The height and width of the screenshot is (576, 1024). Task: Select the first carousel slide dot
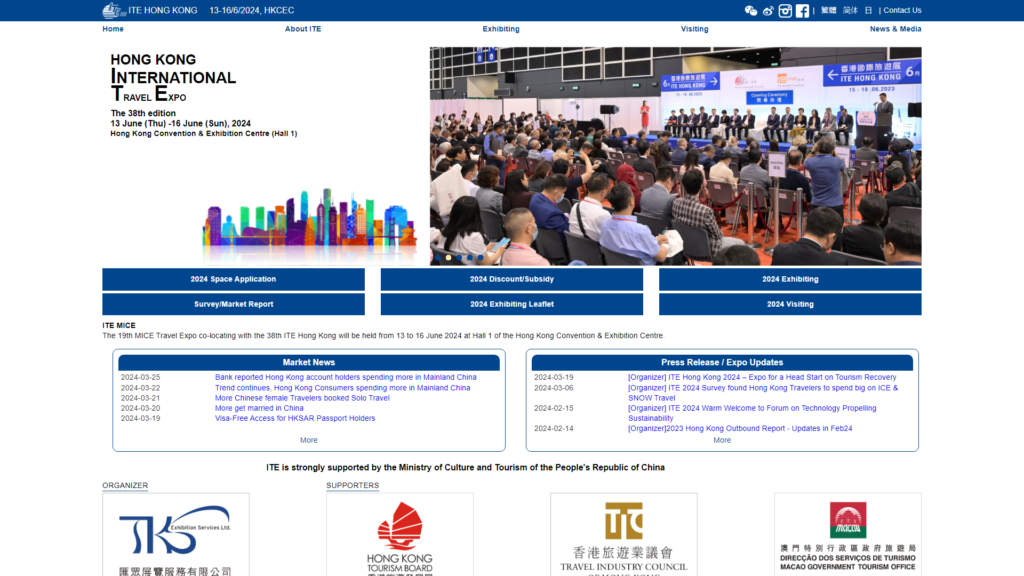pyautogui.click(x=438, y=257)
